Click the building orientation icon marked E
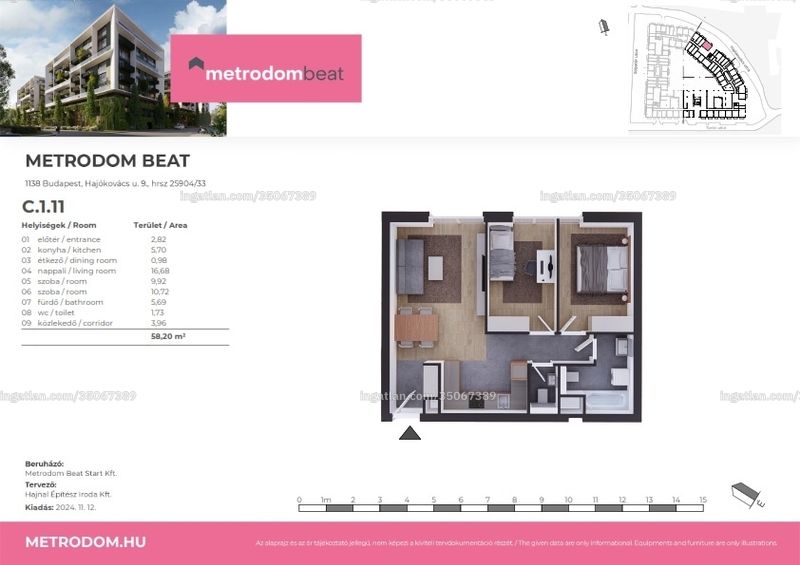Screen dimensions: 800x565 pyautogui.click(x=747, y=495)
